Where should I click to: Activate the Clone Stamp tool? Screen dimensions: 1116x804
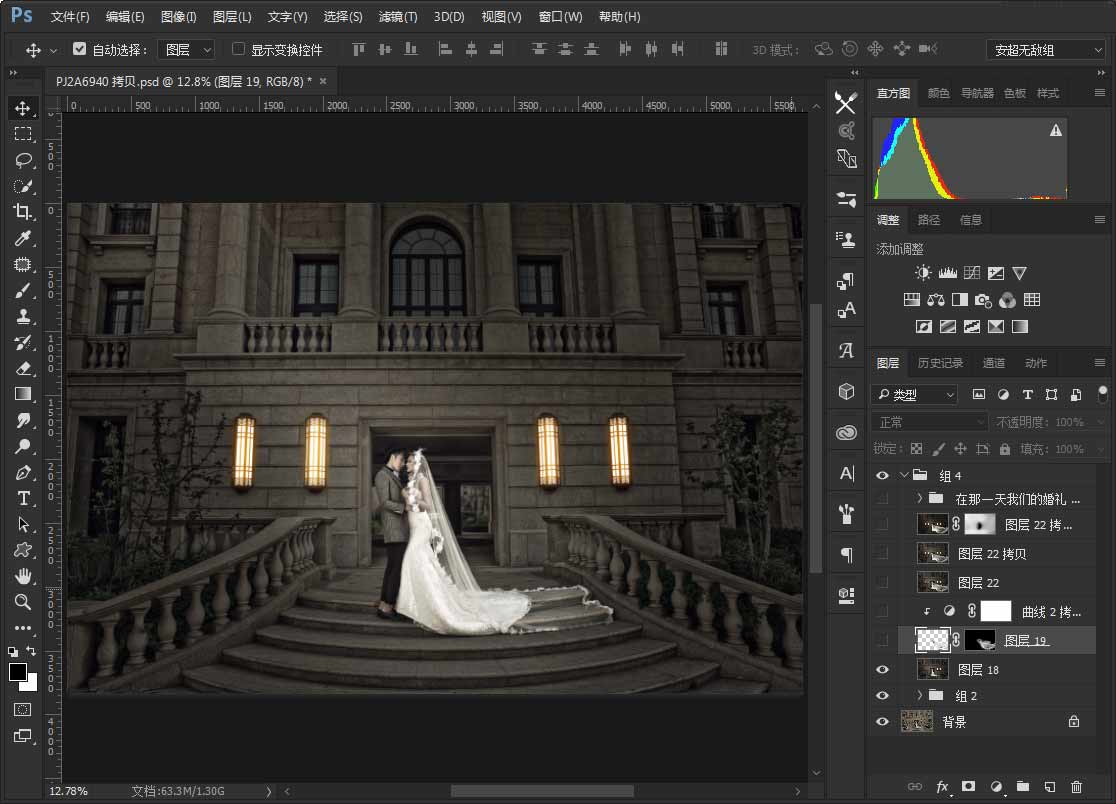pyautogui.click(x=24, y=316)
